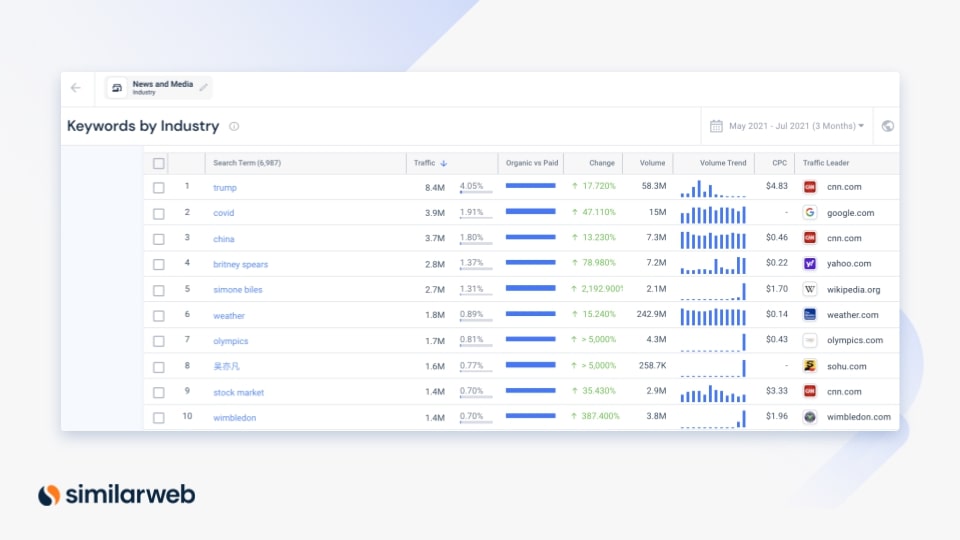Open the covid keyword link

[223, 213]
